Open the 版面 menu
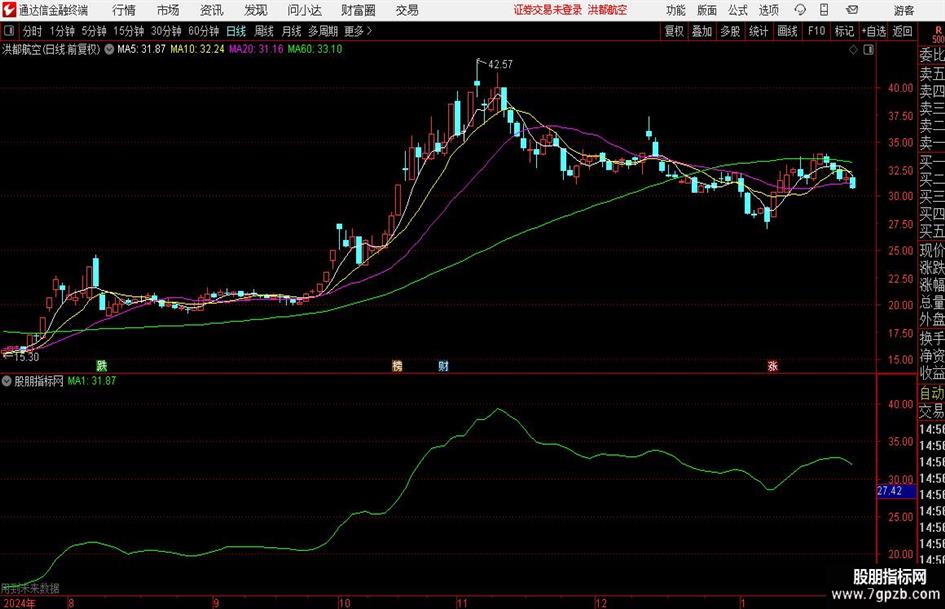945x609 pixels. click(x=707, y=10)
